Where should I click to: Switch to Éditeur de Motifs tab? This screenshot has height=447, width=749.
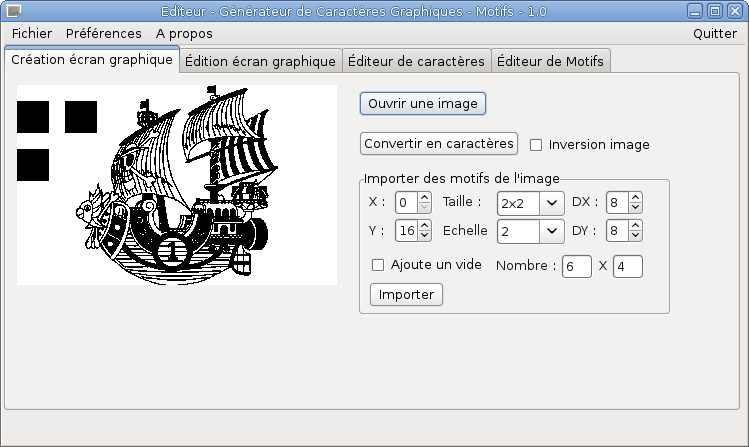point(550,61)
